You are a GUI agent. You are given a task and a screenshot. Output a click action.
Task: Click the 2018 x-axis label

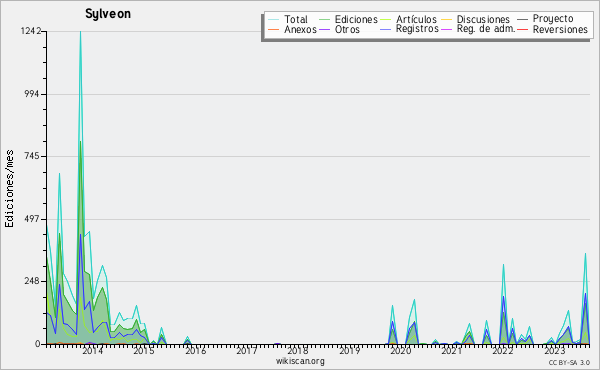click(298, 350)
